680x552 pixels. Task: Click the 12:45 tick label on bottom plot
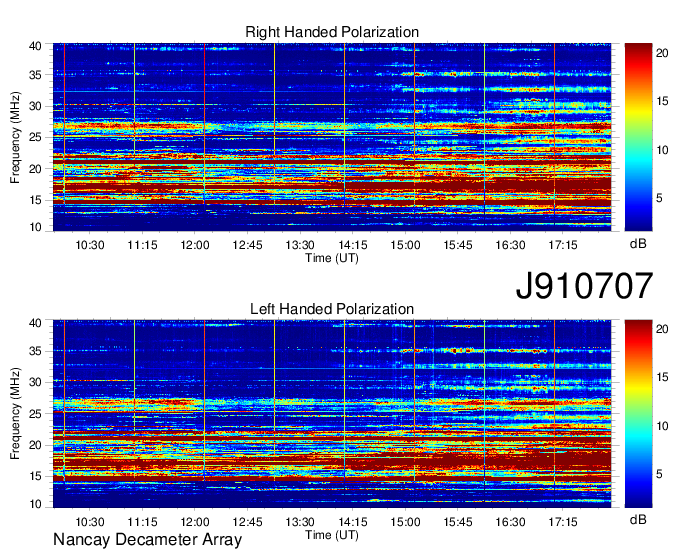[x=247, y=522]
